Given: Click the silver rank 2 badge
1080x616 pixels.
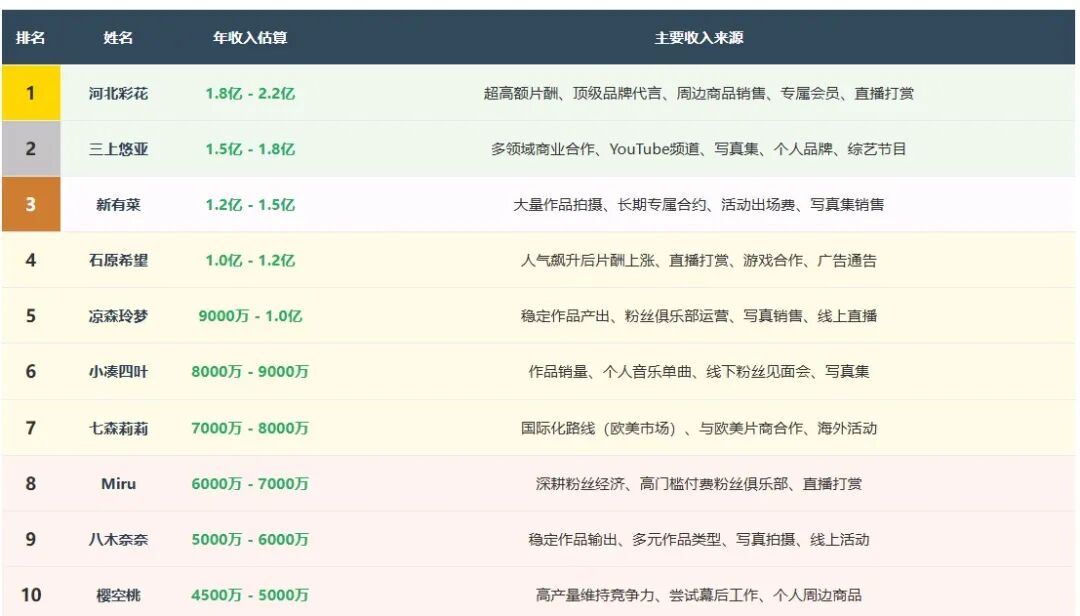Looking at the screenshot, I should click(x=30, y=149).
